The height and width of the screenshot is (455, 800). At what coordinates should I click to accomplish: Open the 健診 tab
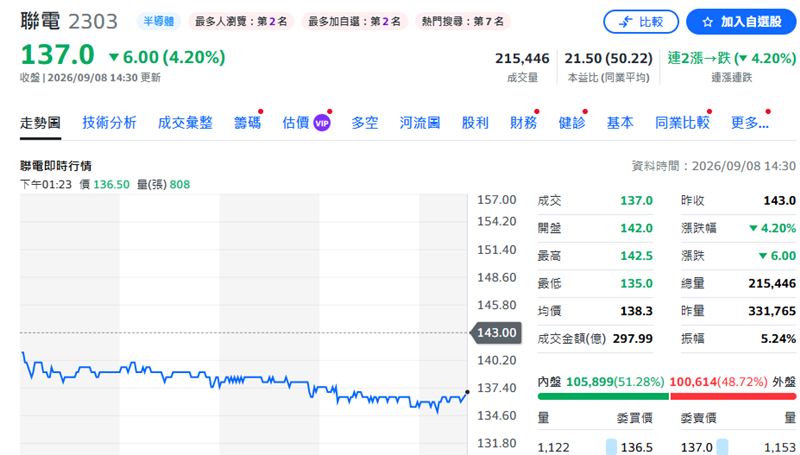coord(572,123)
